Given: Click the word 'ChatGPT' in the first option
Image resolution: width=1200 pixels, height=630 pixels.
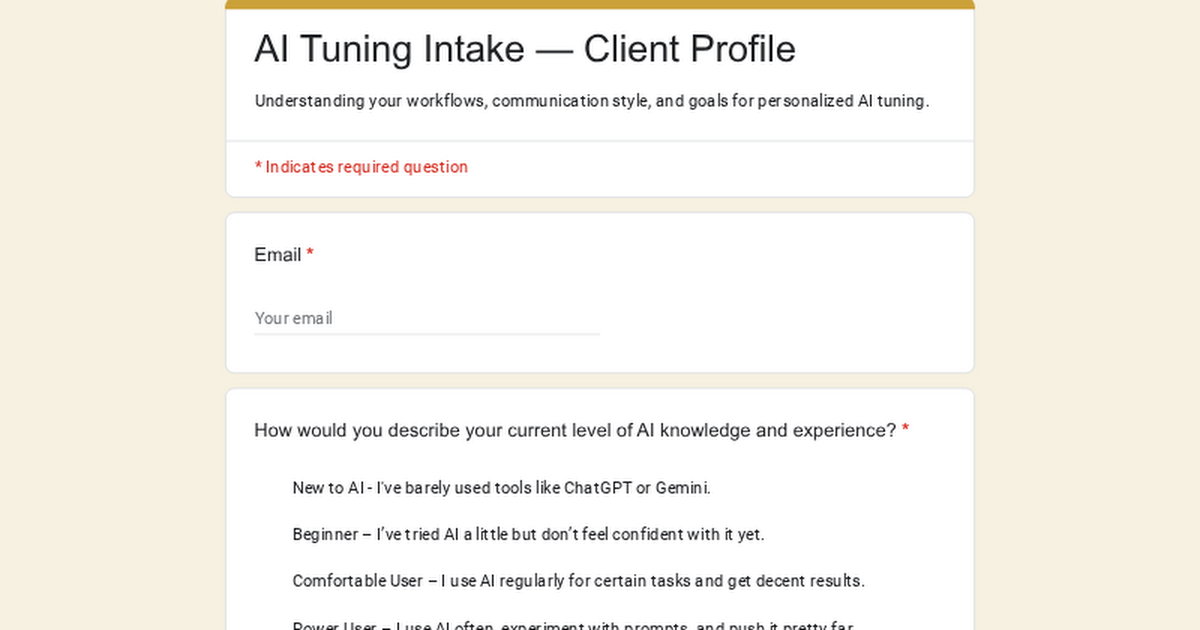Looking at the screenshot, I should 597,488.
